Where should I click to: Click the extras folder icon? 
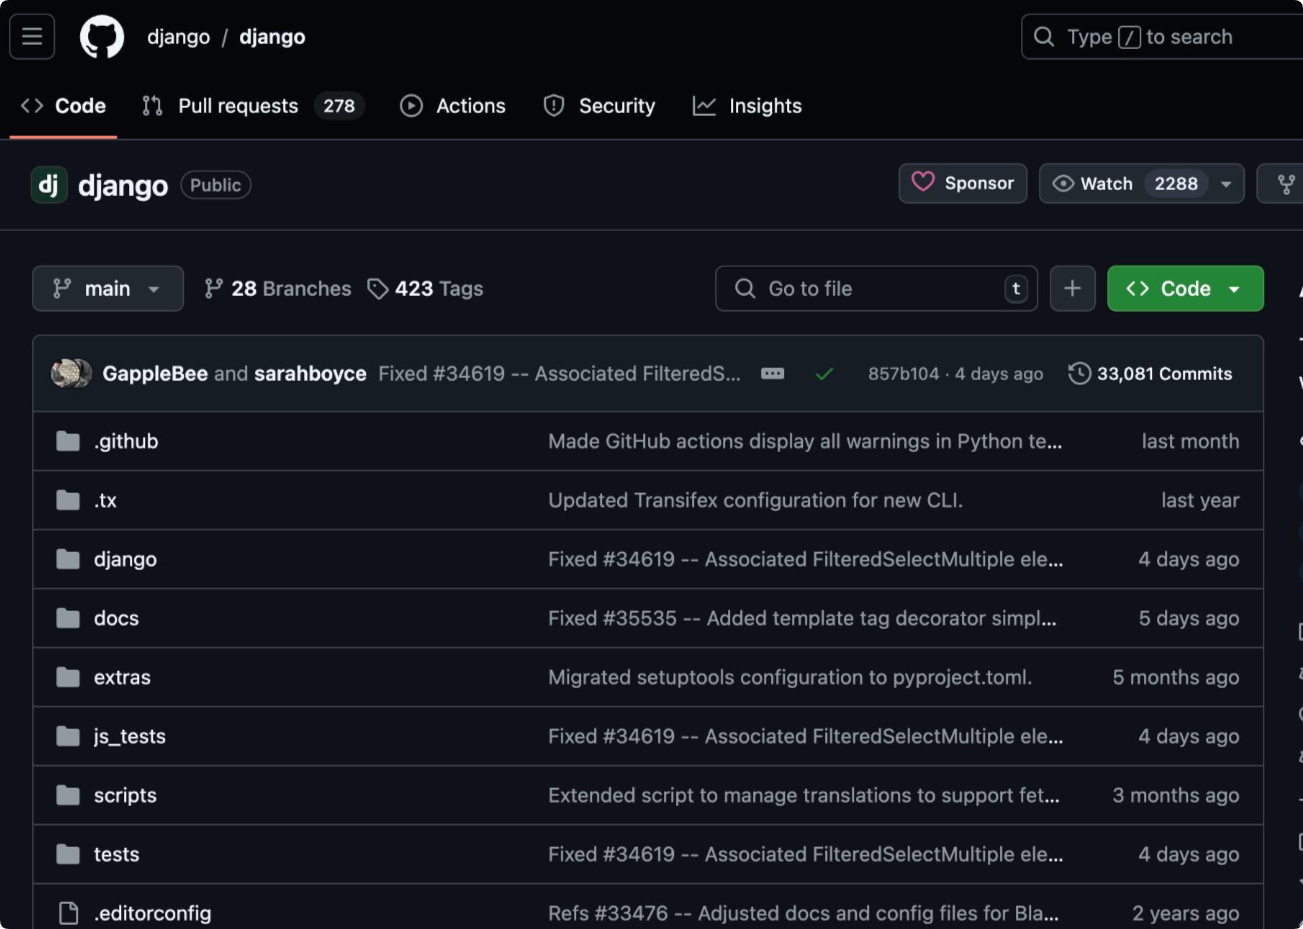tap(68, 677)
